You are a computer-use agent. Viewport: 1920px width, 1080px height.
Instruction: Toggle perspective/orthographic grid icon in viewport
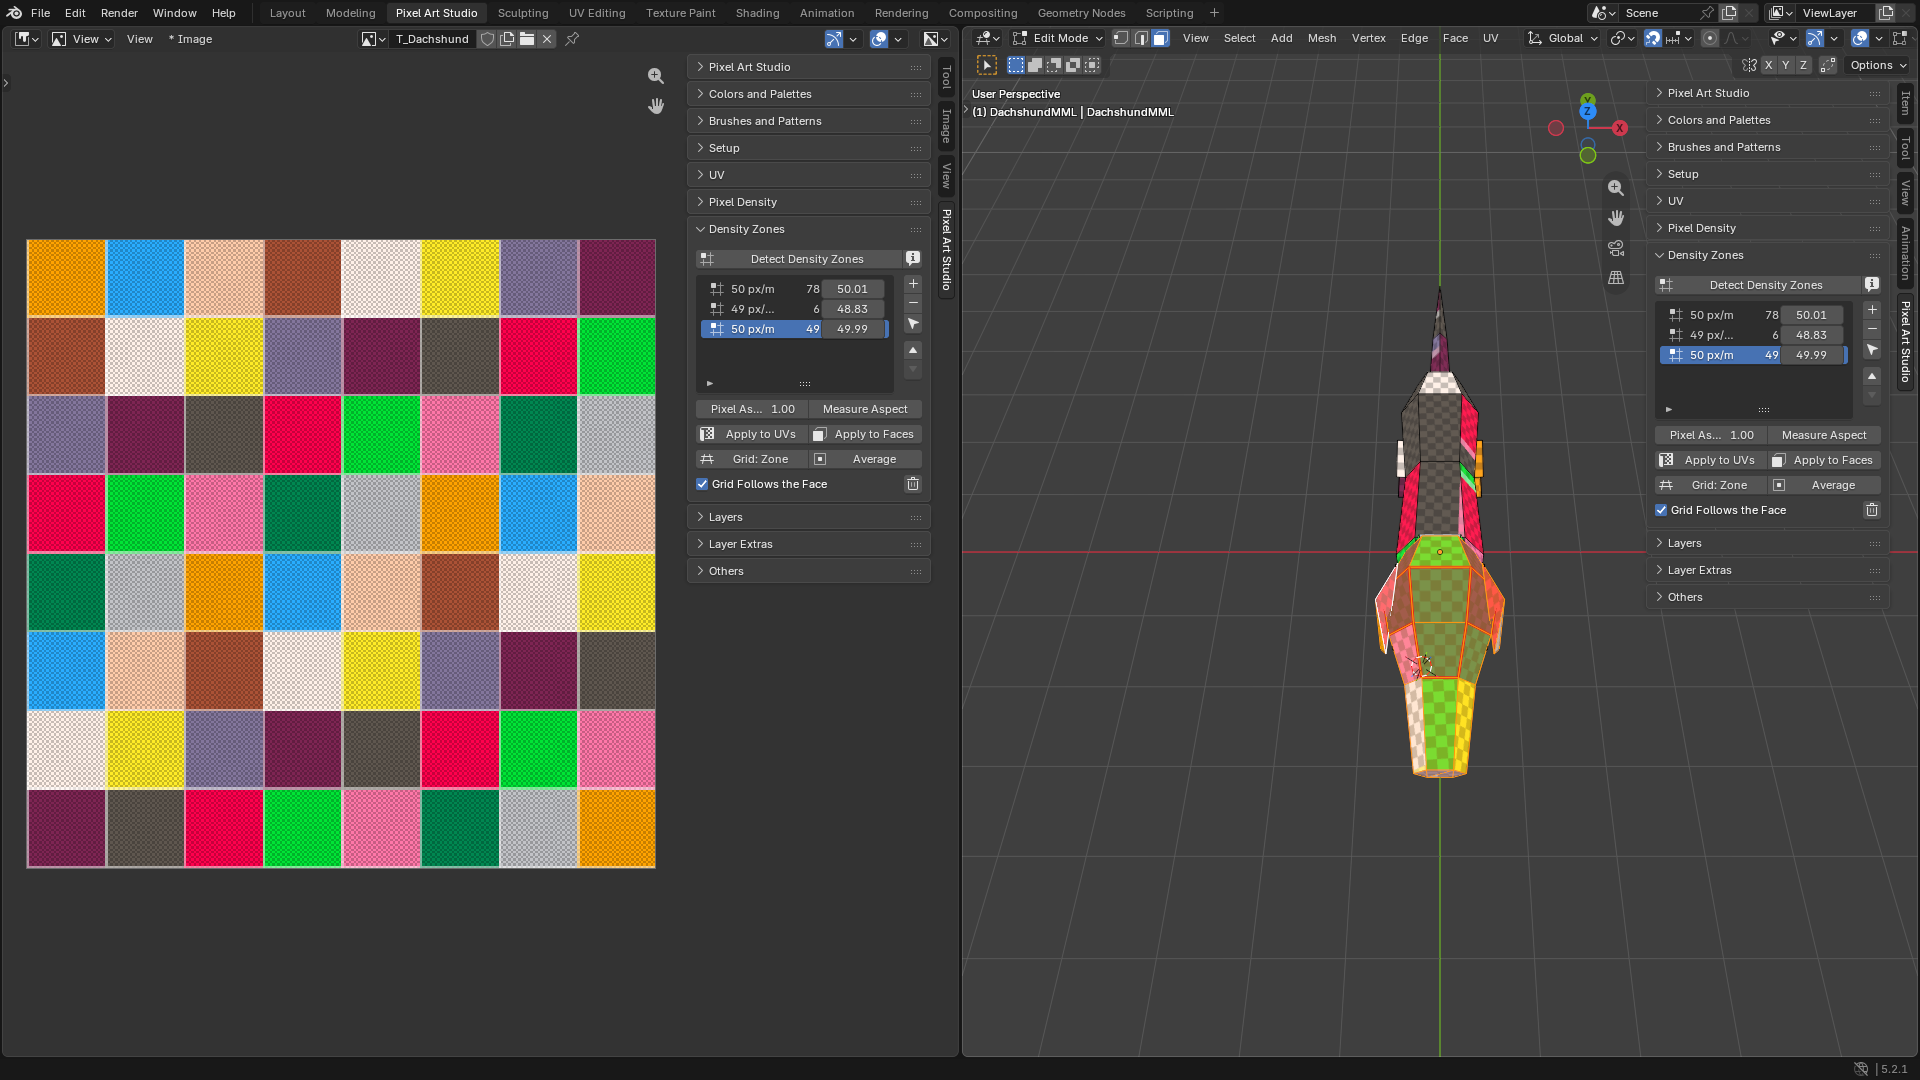1616,278
